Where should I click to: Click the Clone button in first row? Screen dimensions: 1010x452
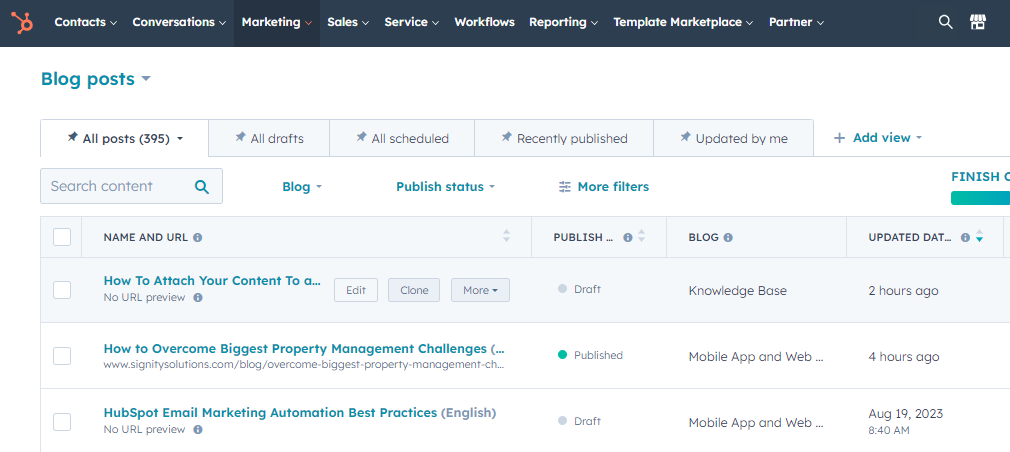click(x=414, y=290)
